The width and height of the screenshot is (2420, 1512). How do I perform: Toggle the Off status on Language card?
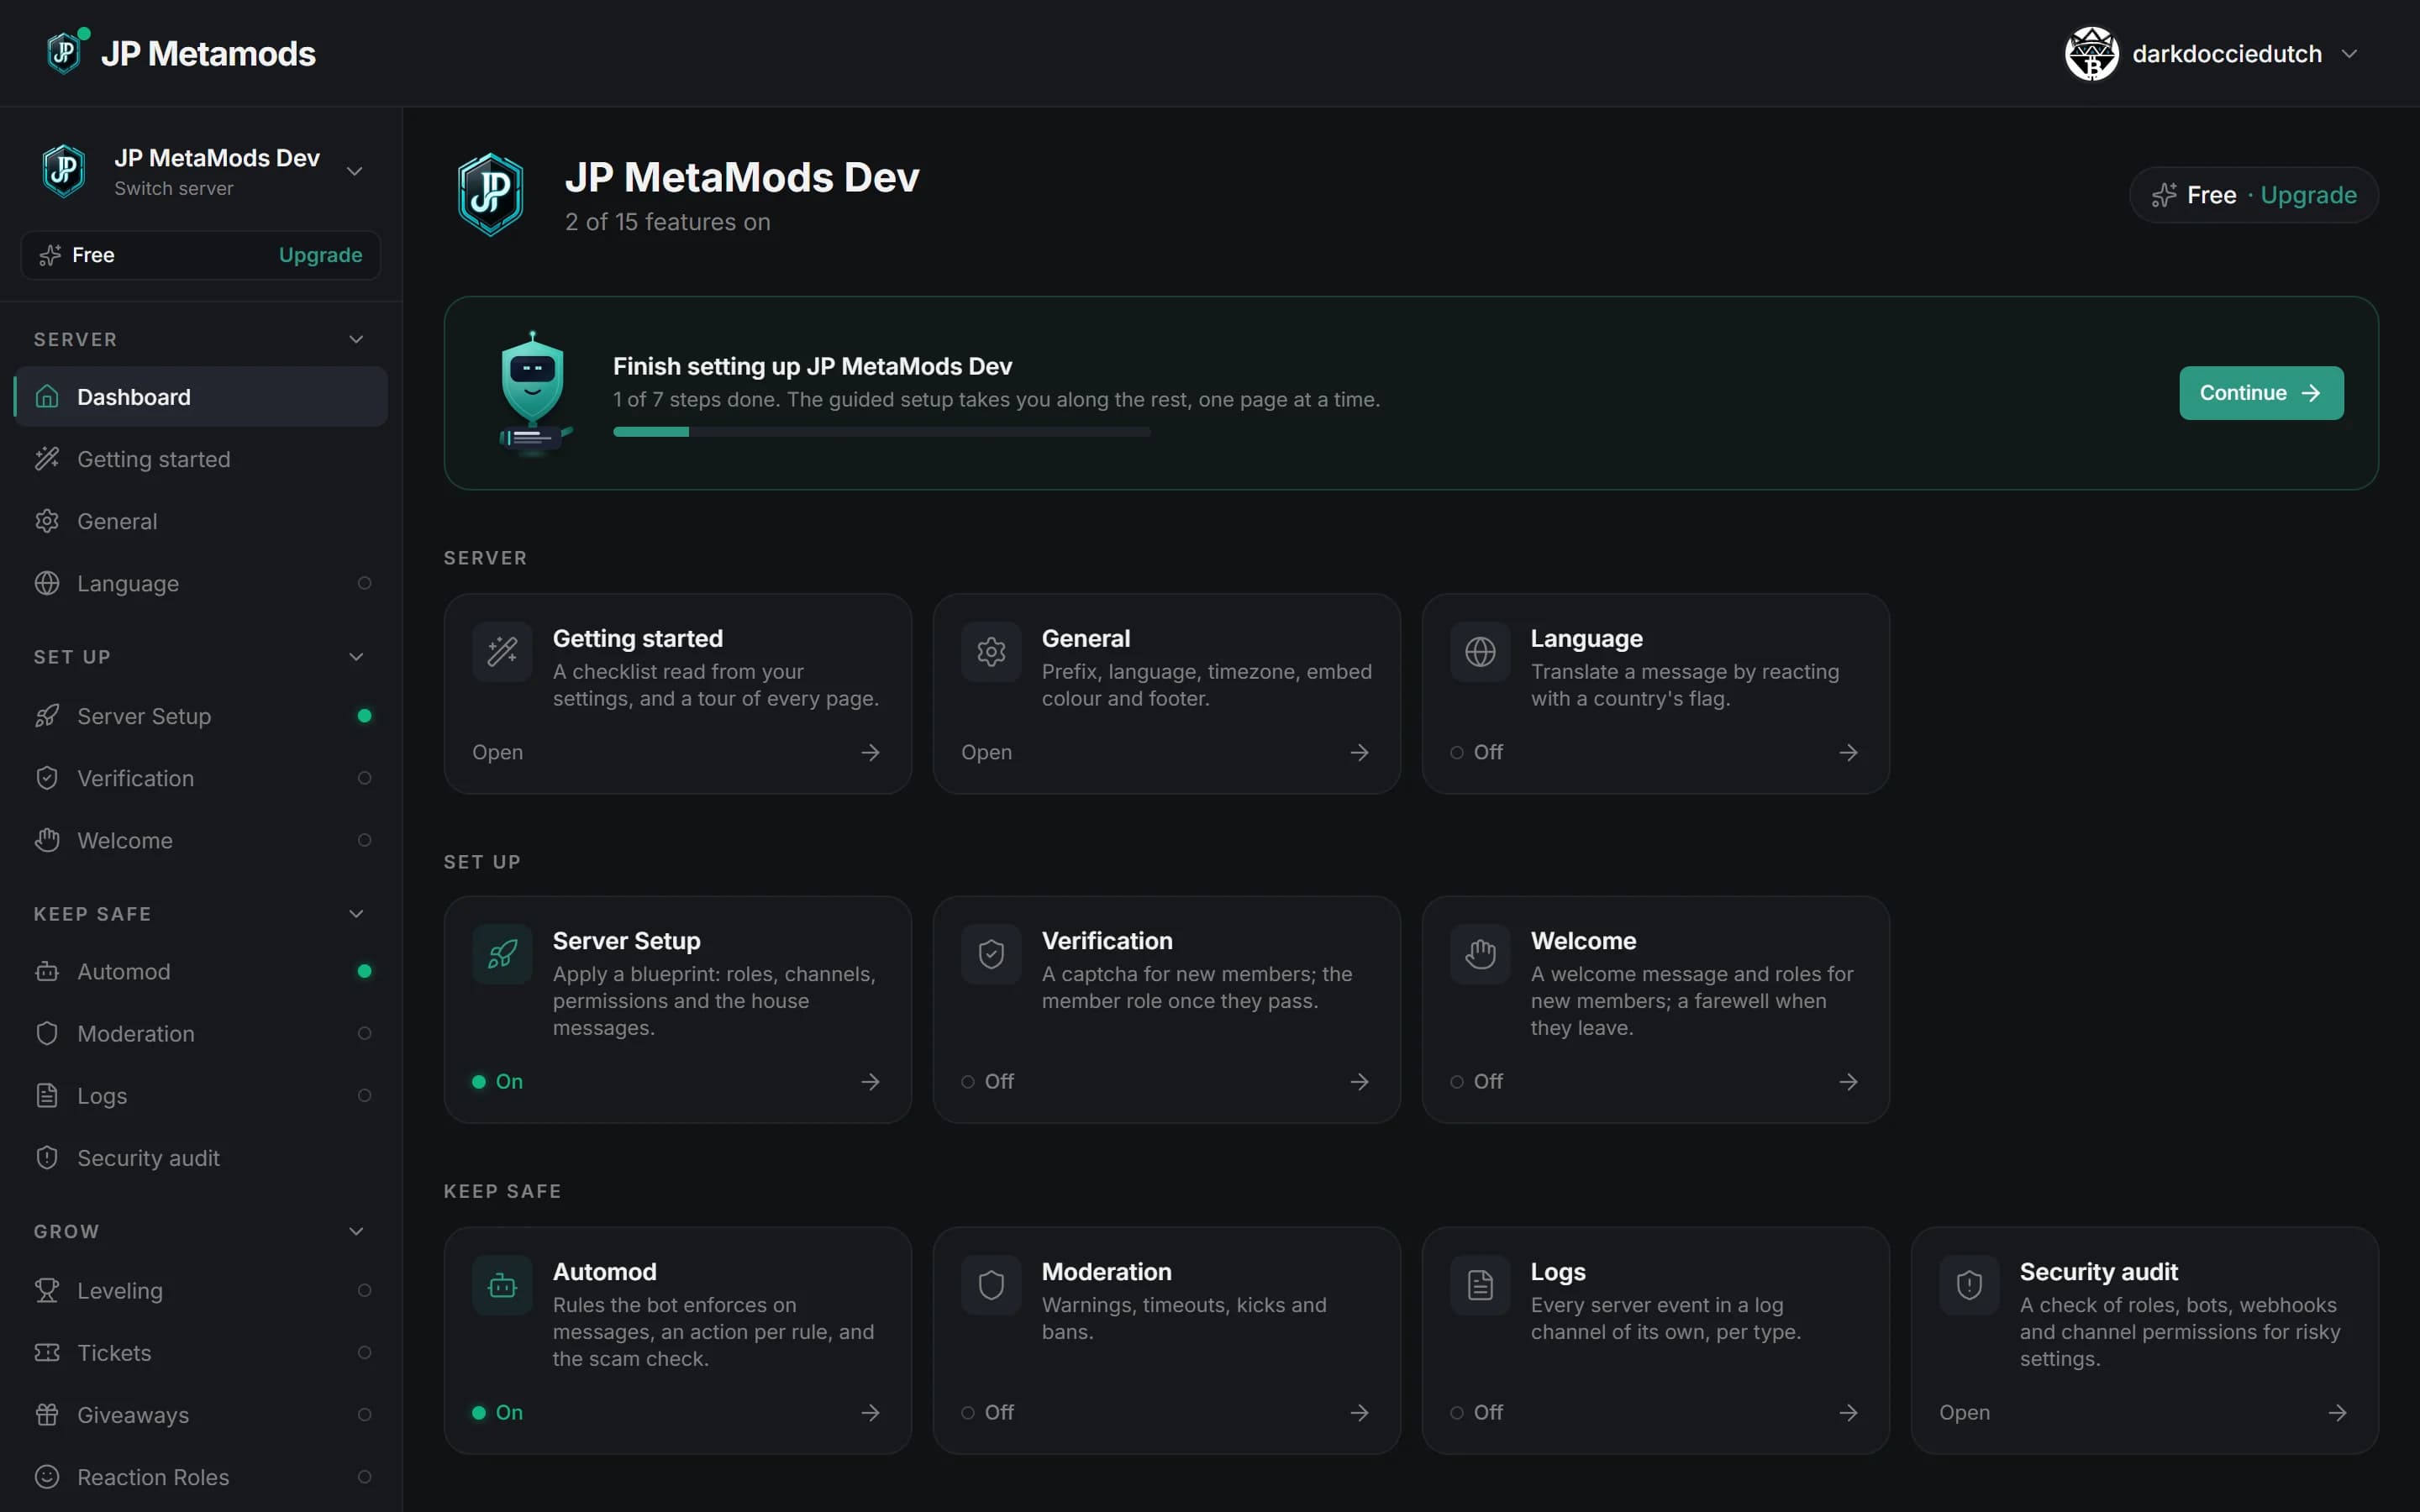1476,752
